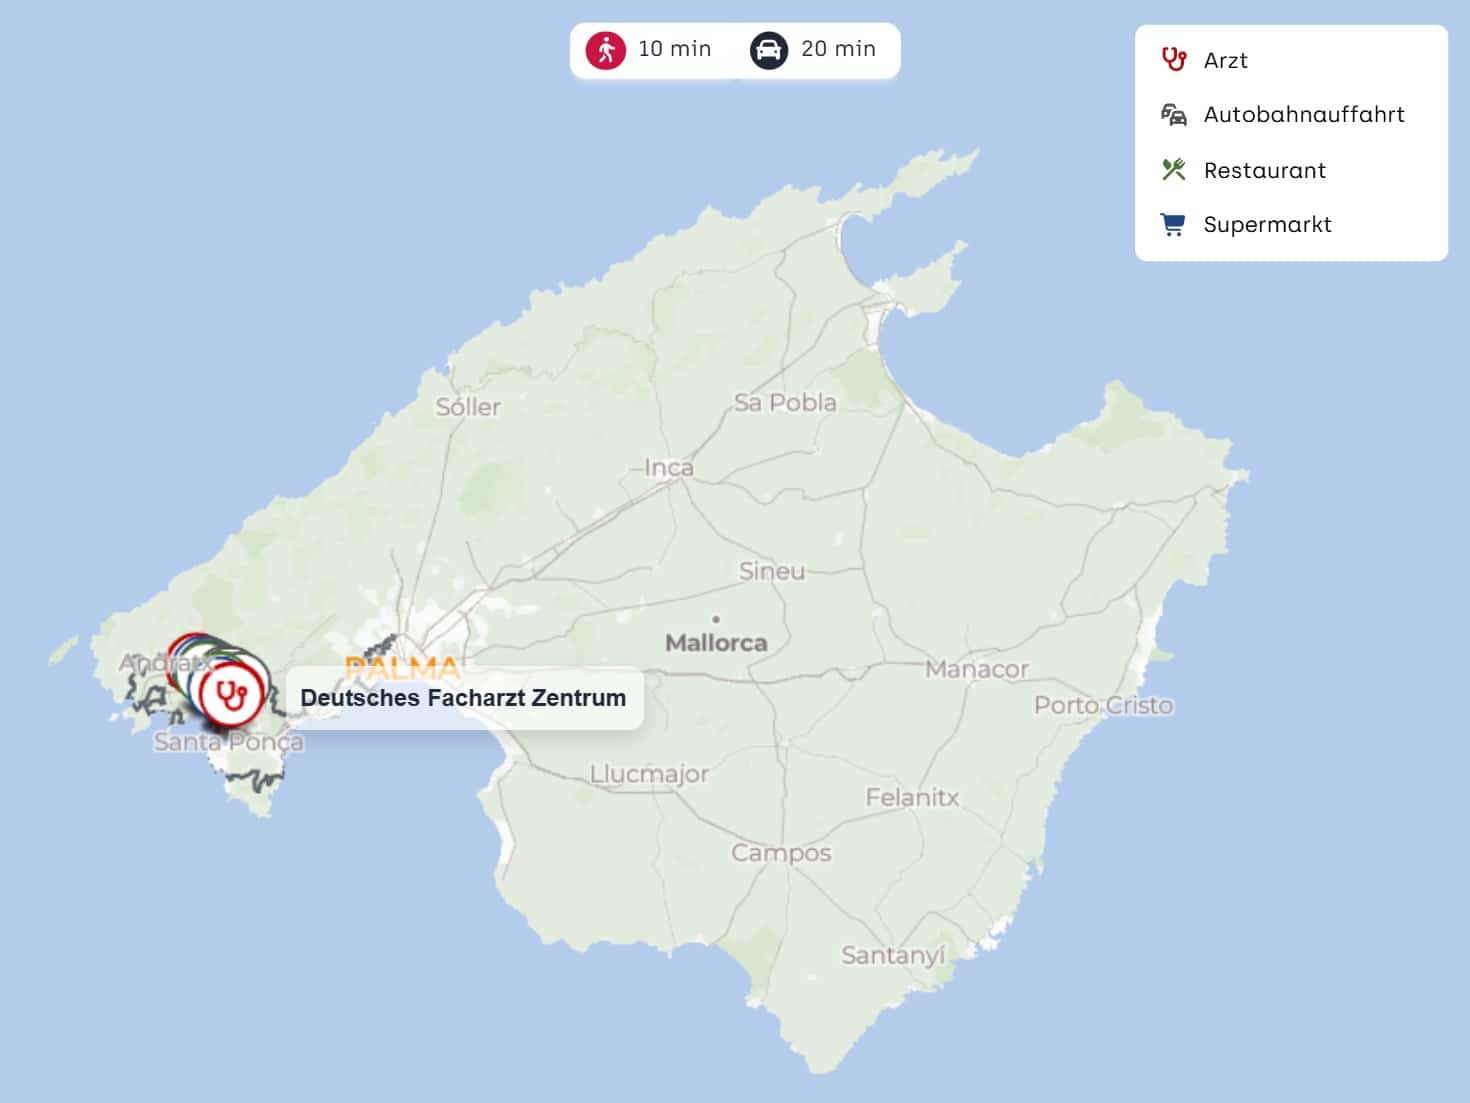Select the walking pedestrian icon
Viewport: 1470px width, 1103px height.
(x=606, y=50)
